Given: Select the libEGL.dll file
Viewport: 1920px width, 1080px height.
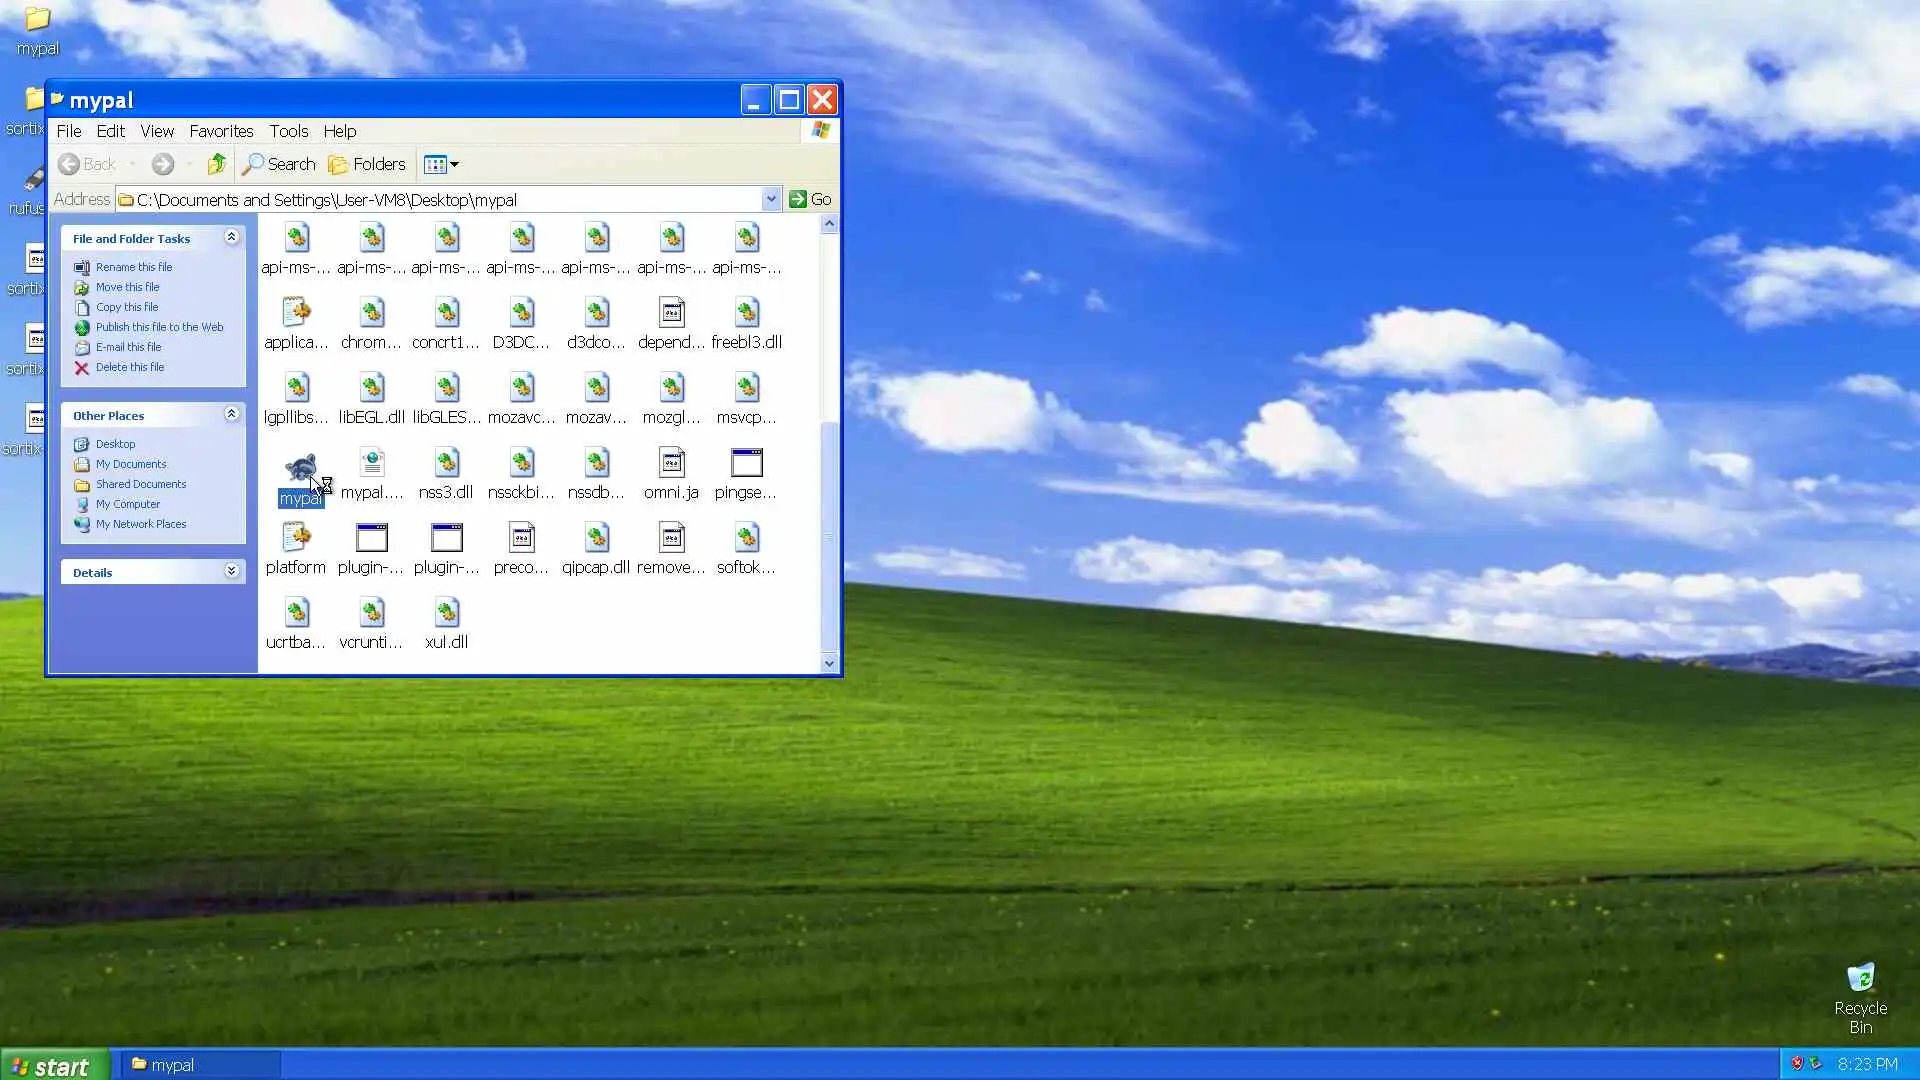Looking at the screenshot, I should [371, 388].
